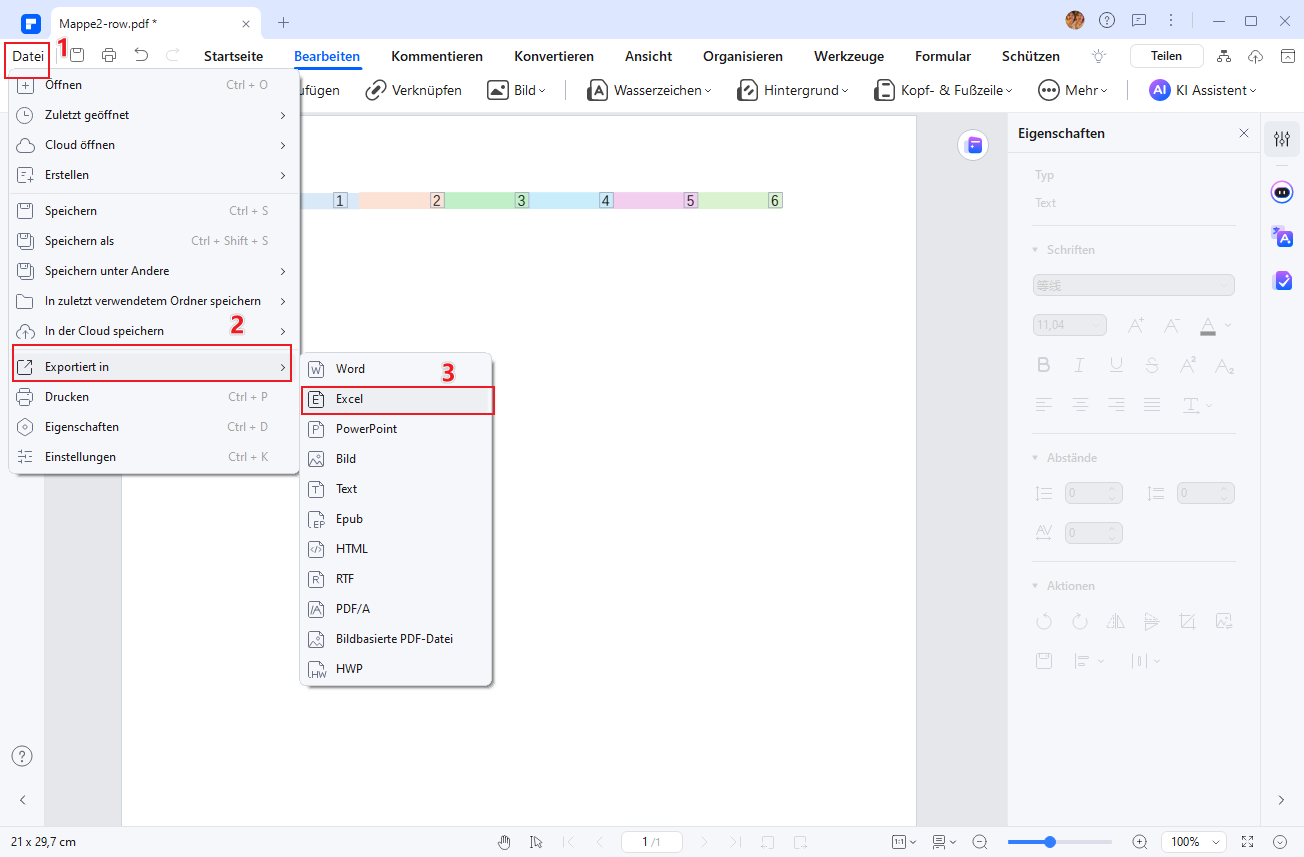Click the cell labeled 3 in the PDF

coord(521,201)
